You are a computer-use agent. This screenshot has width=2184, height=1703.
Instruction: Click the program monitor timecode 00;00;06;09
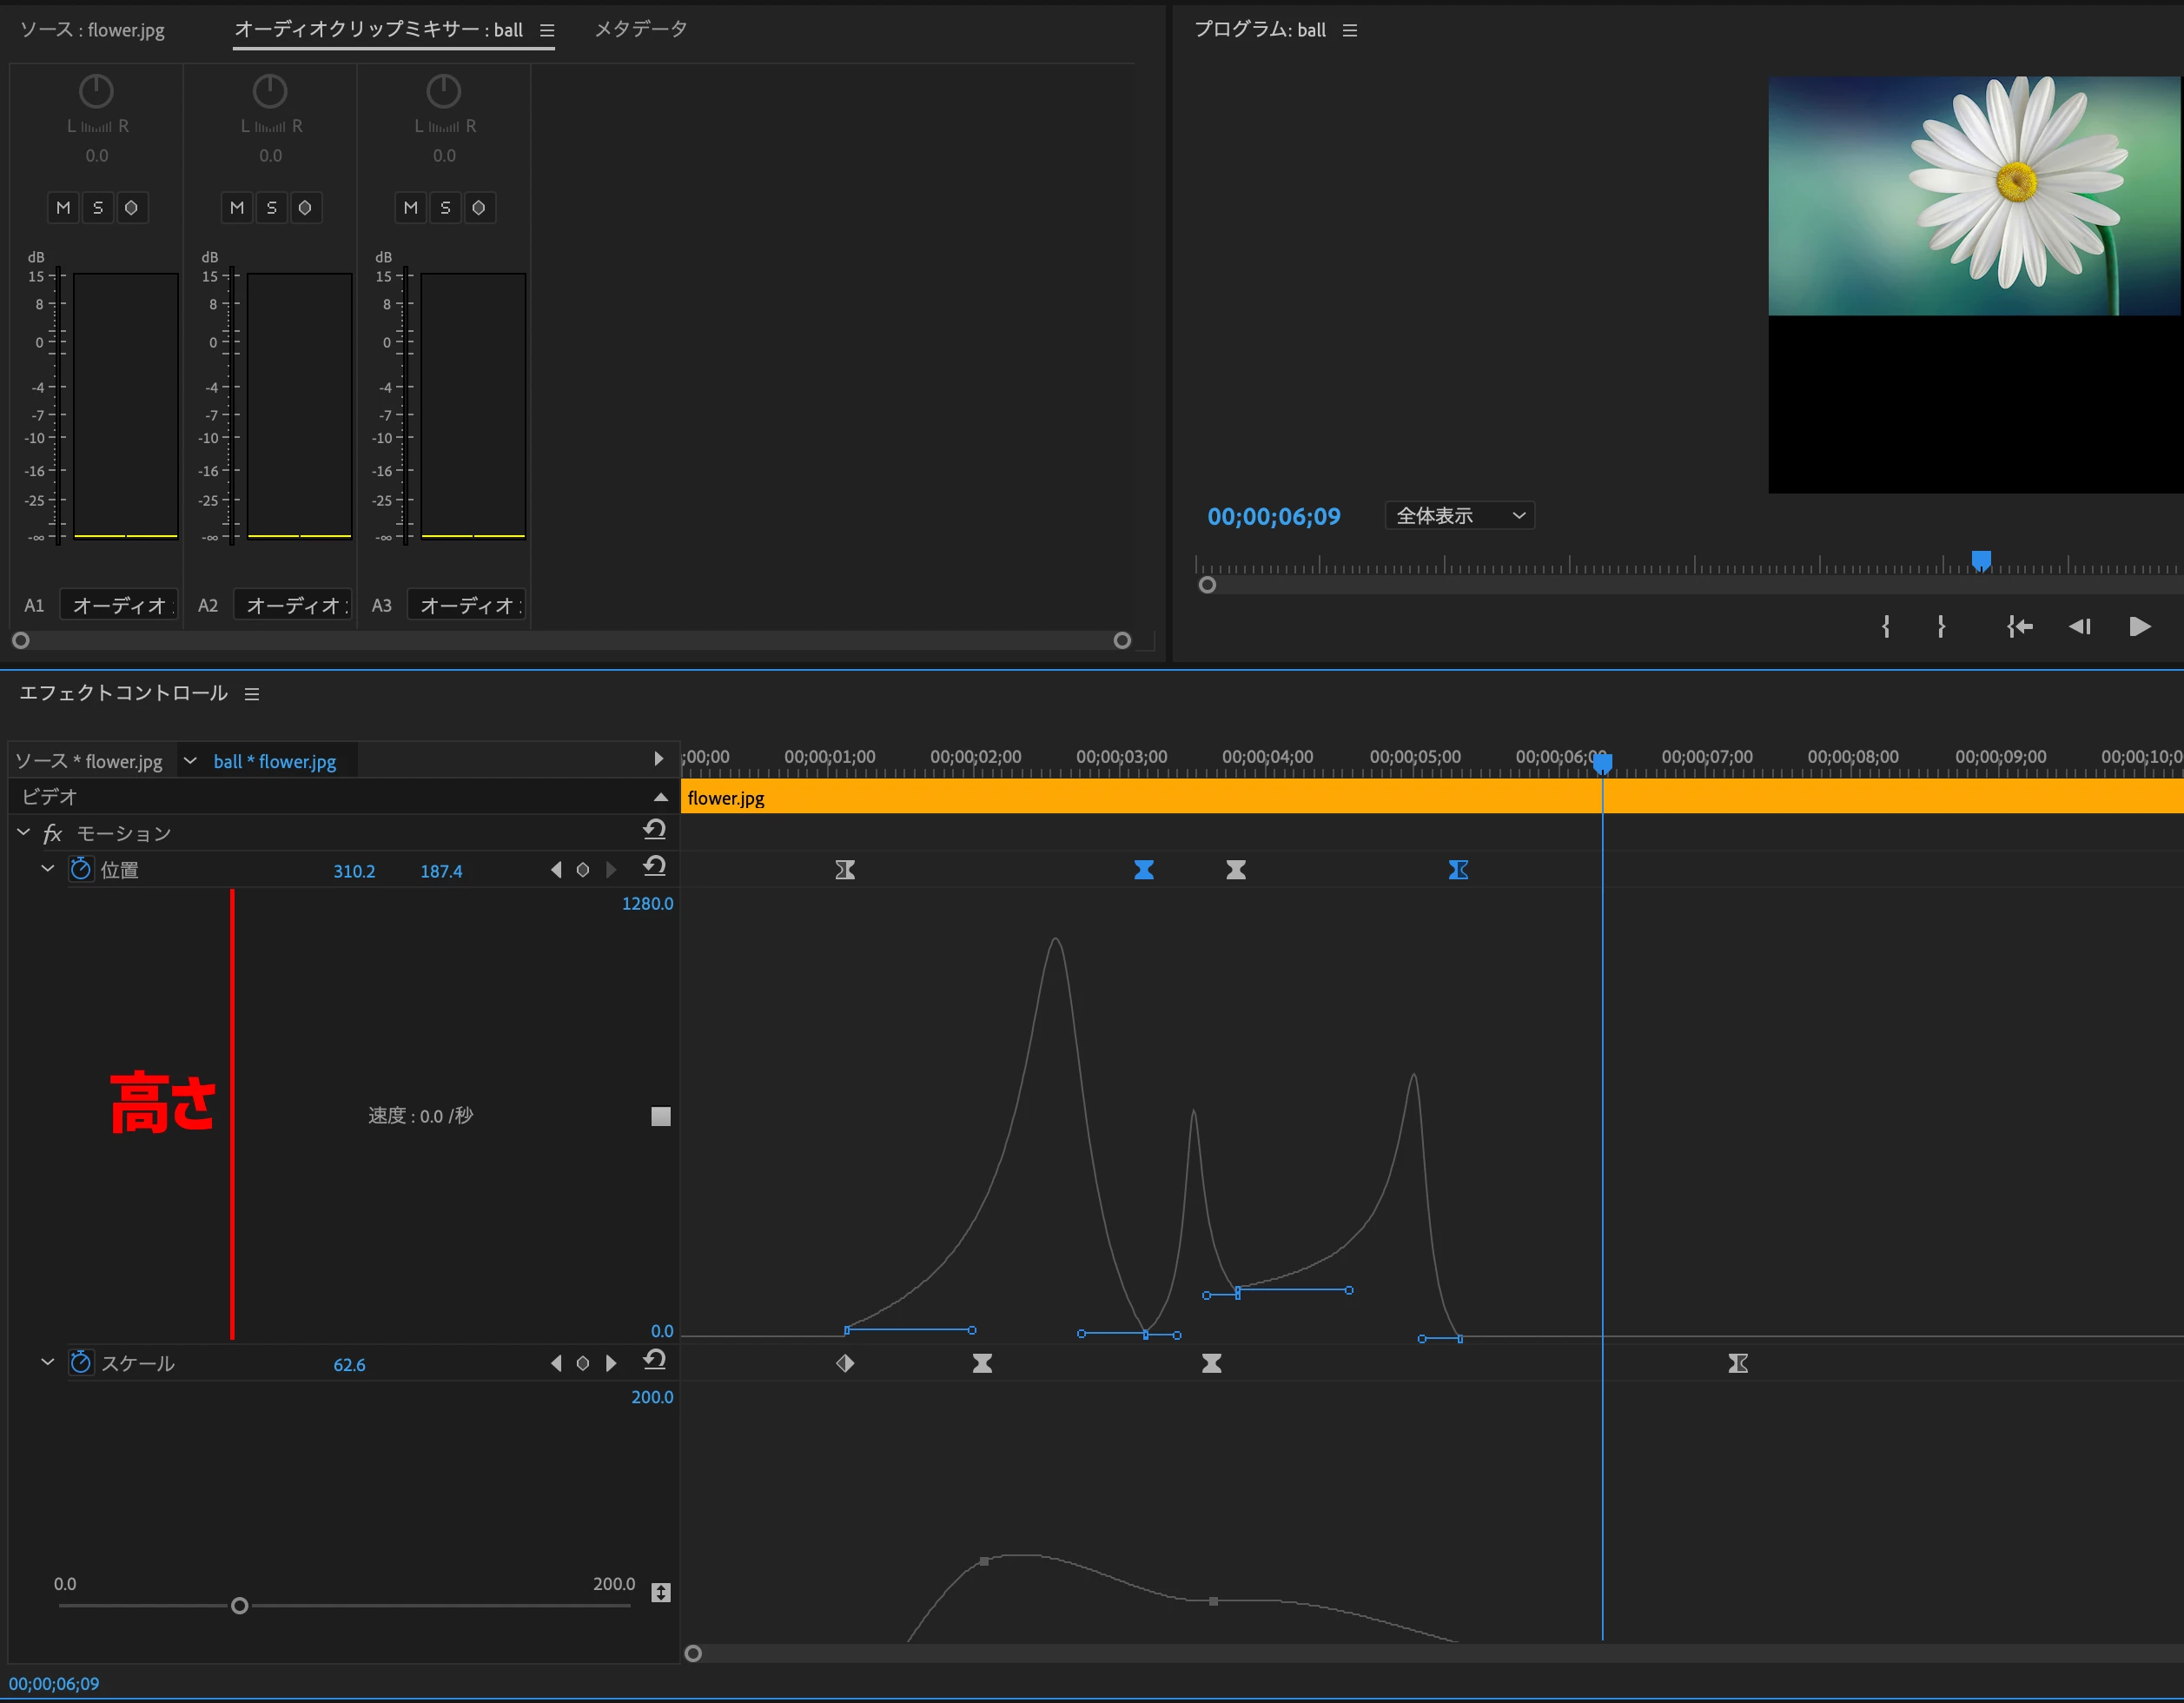click(1274, 517)
